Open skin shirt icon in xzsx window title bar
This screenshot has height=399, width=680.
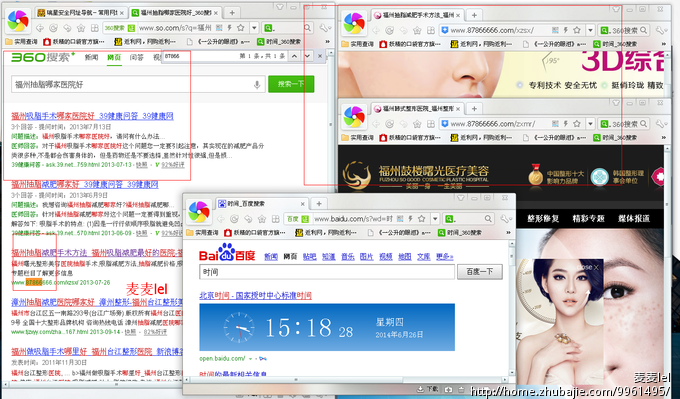[616, 9]
